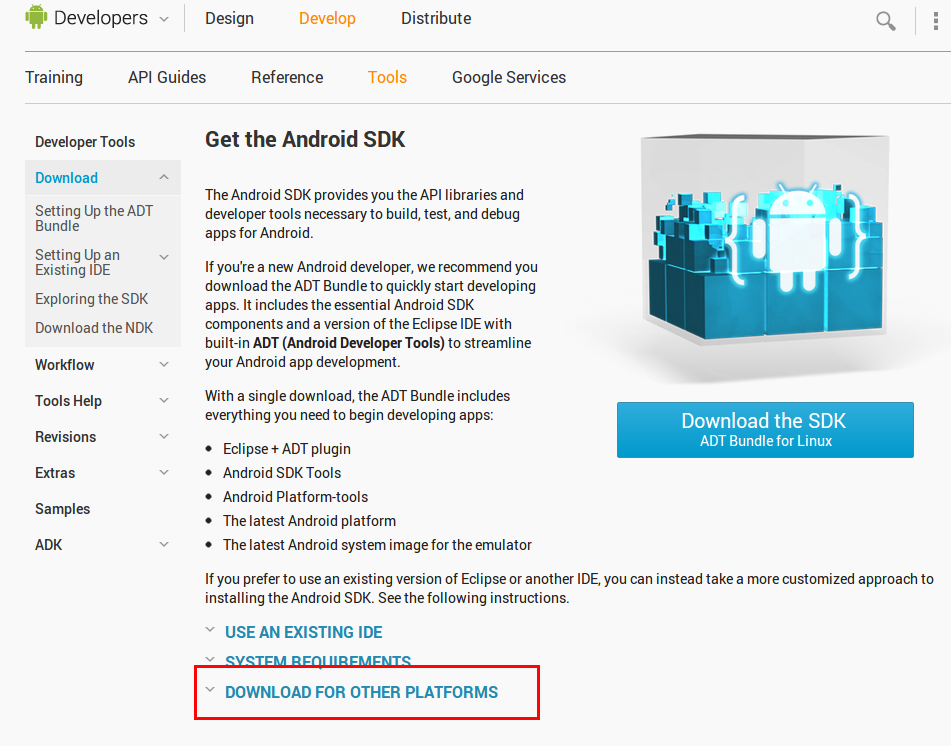Click SYSTEM REQUIREMENTS heading
This screenshot has width=951, height=746.
(318, 661)
